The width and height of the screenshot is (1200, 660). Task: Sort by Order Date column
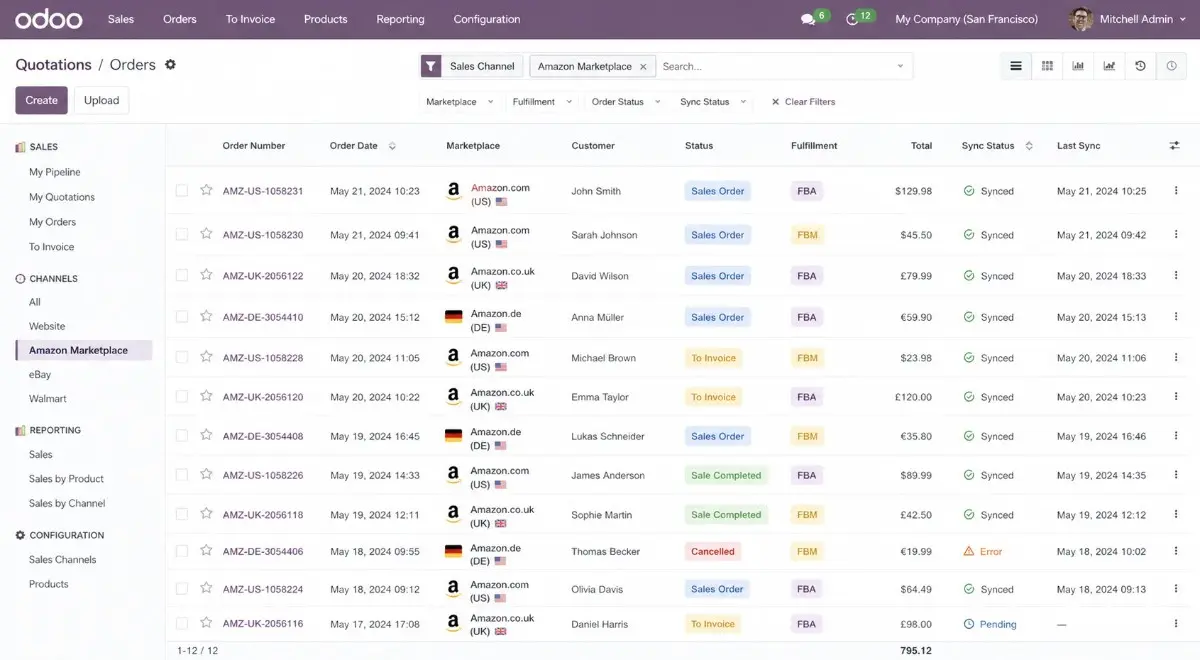(x=362, y=146)
